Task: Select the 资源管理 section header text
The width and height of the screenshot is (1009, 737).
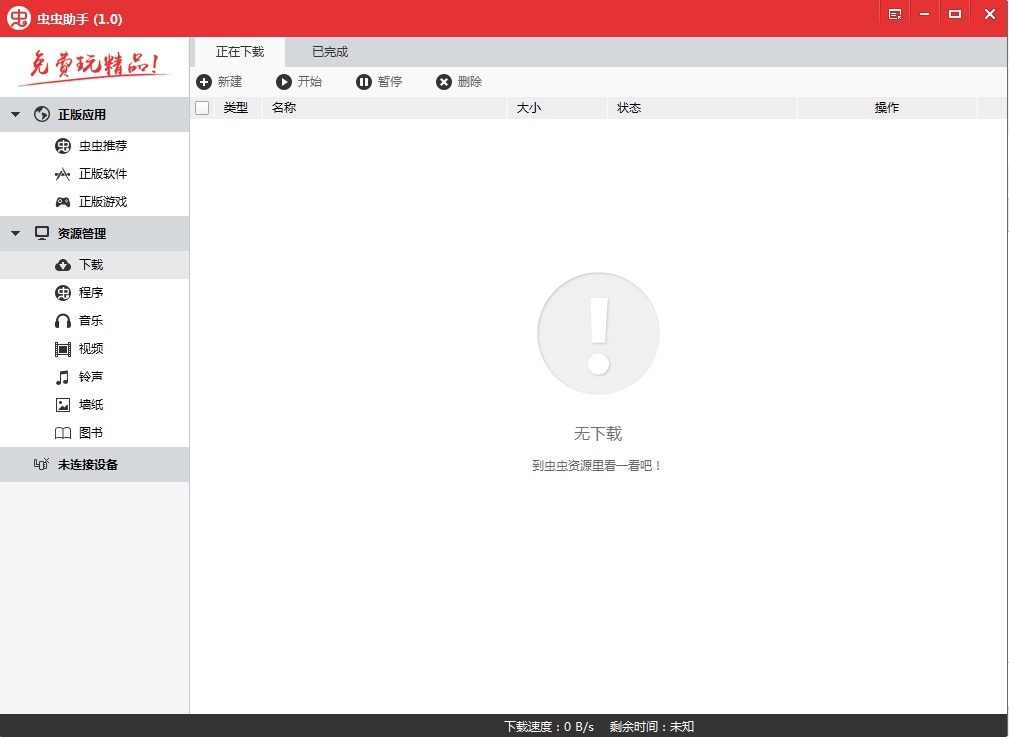Action: point(82,234)
